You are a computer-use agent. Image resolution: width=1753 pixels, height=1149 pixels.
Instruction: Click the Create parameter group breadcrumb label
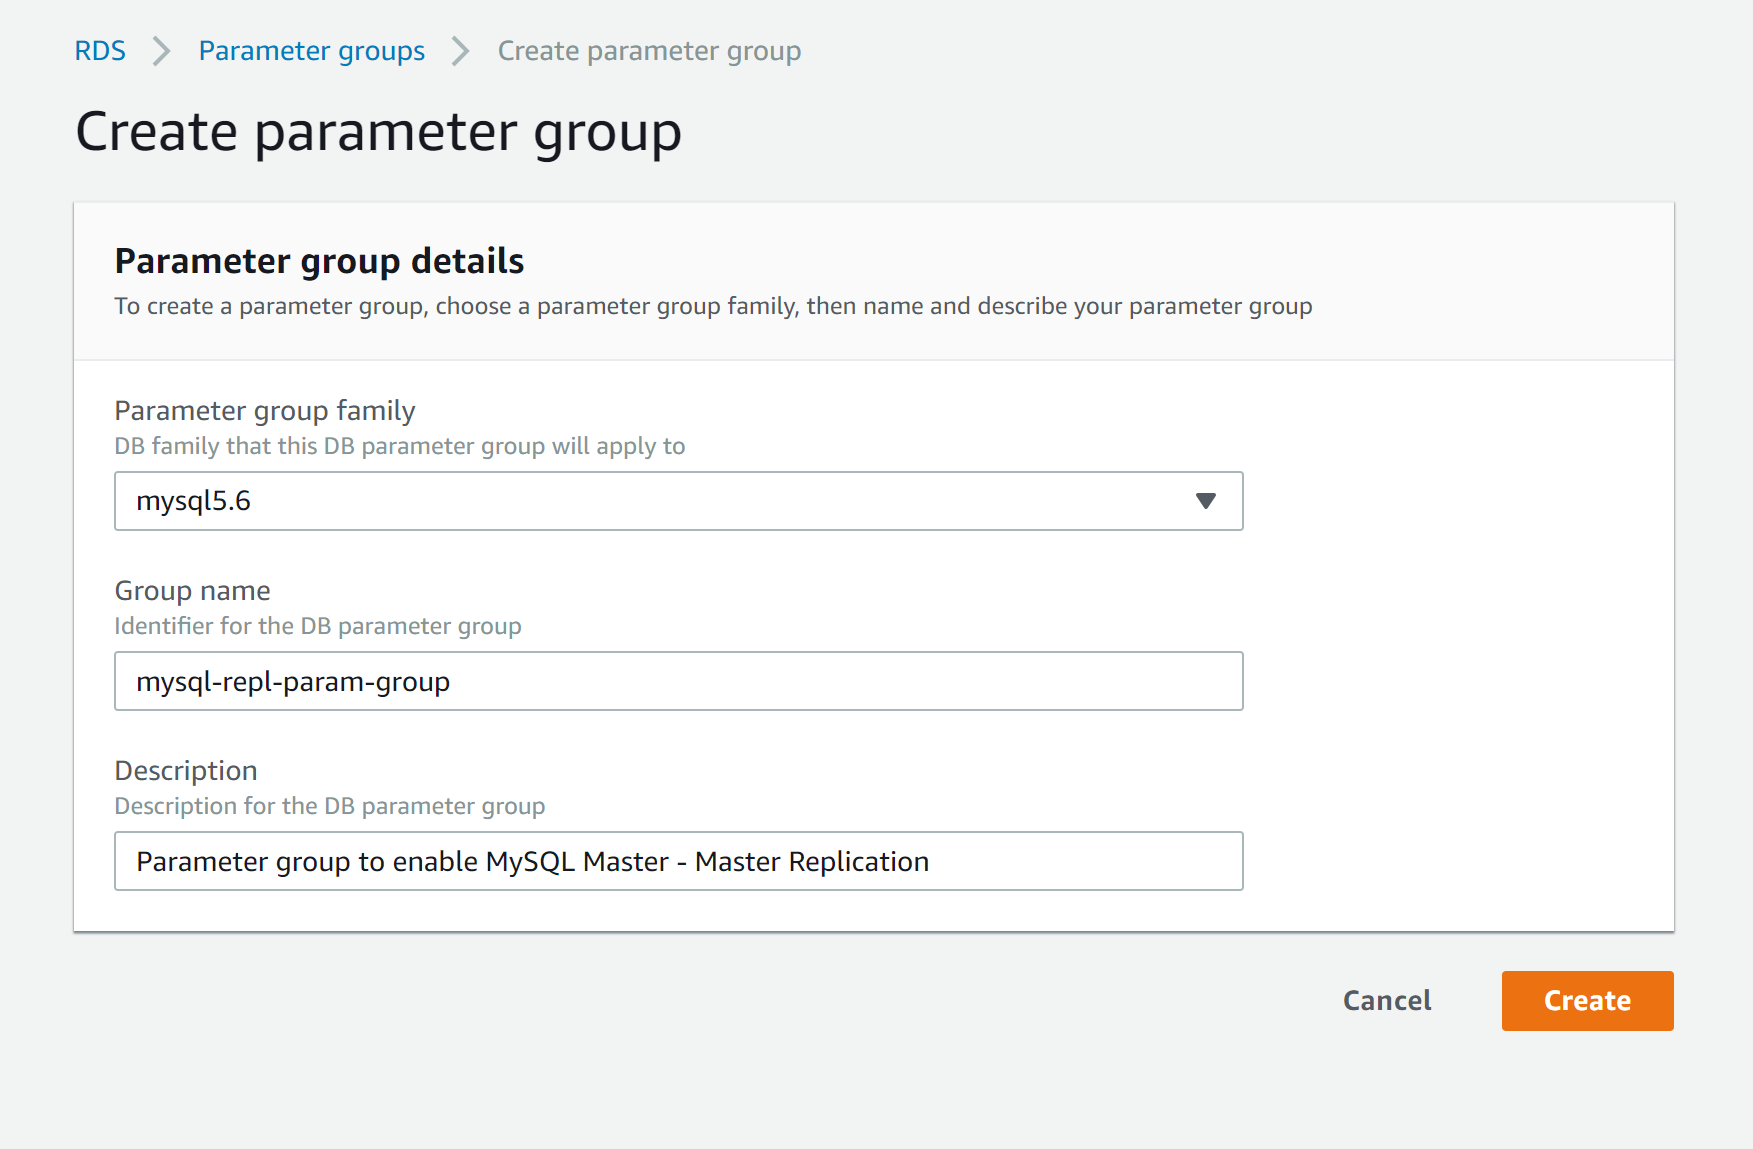(x=649, y=50)
